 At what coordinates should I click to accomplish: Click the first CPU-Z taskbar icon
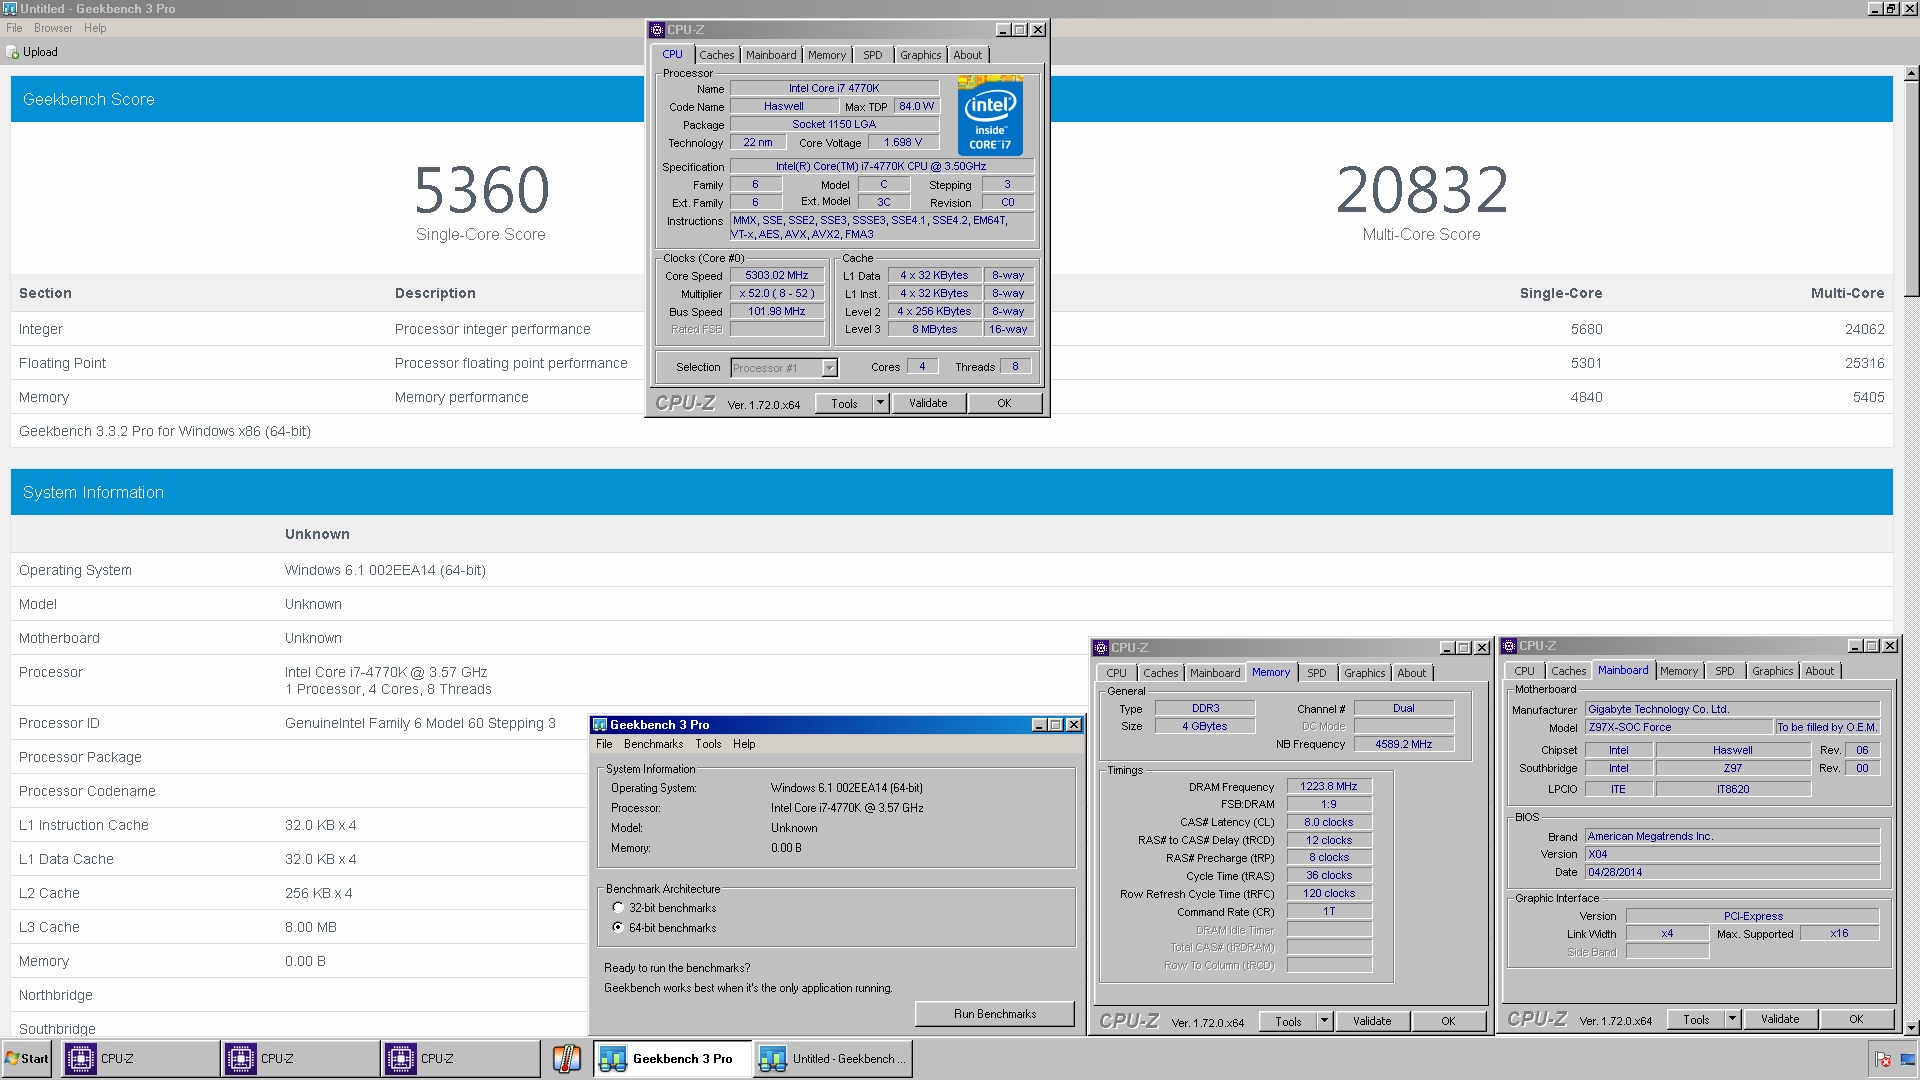81,1058
